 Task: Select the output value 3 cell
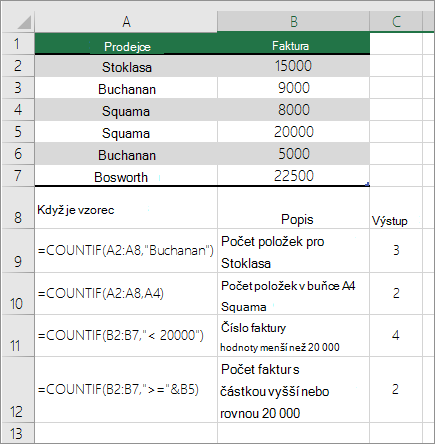[396, 251]
